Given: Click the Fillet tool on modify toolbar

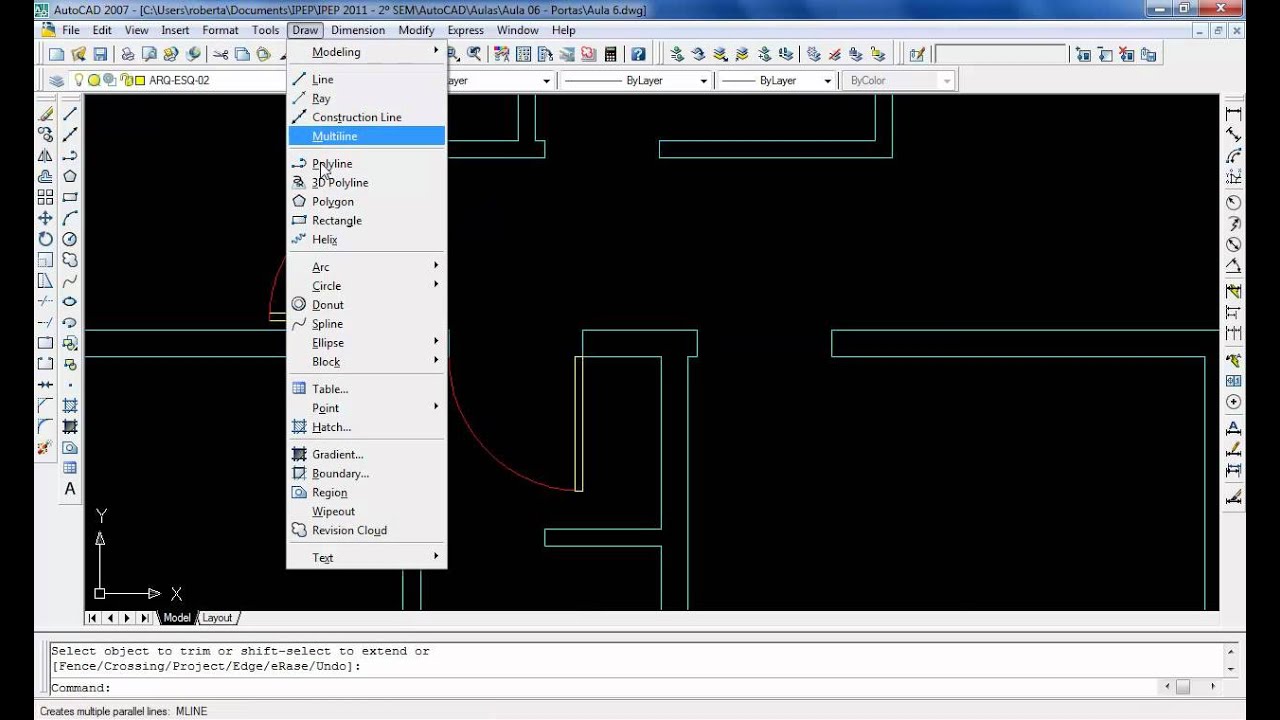Looking at the screenshot, I should [45, 427].
